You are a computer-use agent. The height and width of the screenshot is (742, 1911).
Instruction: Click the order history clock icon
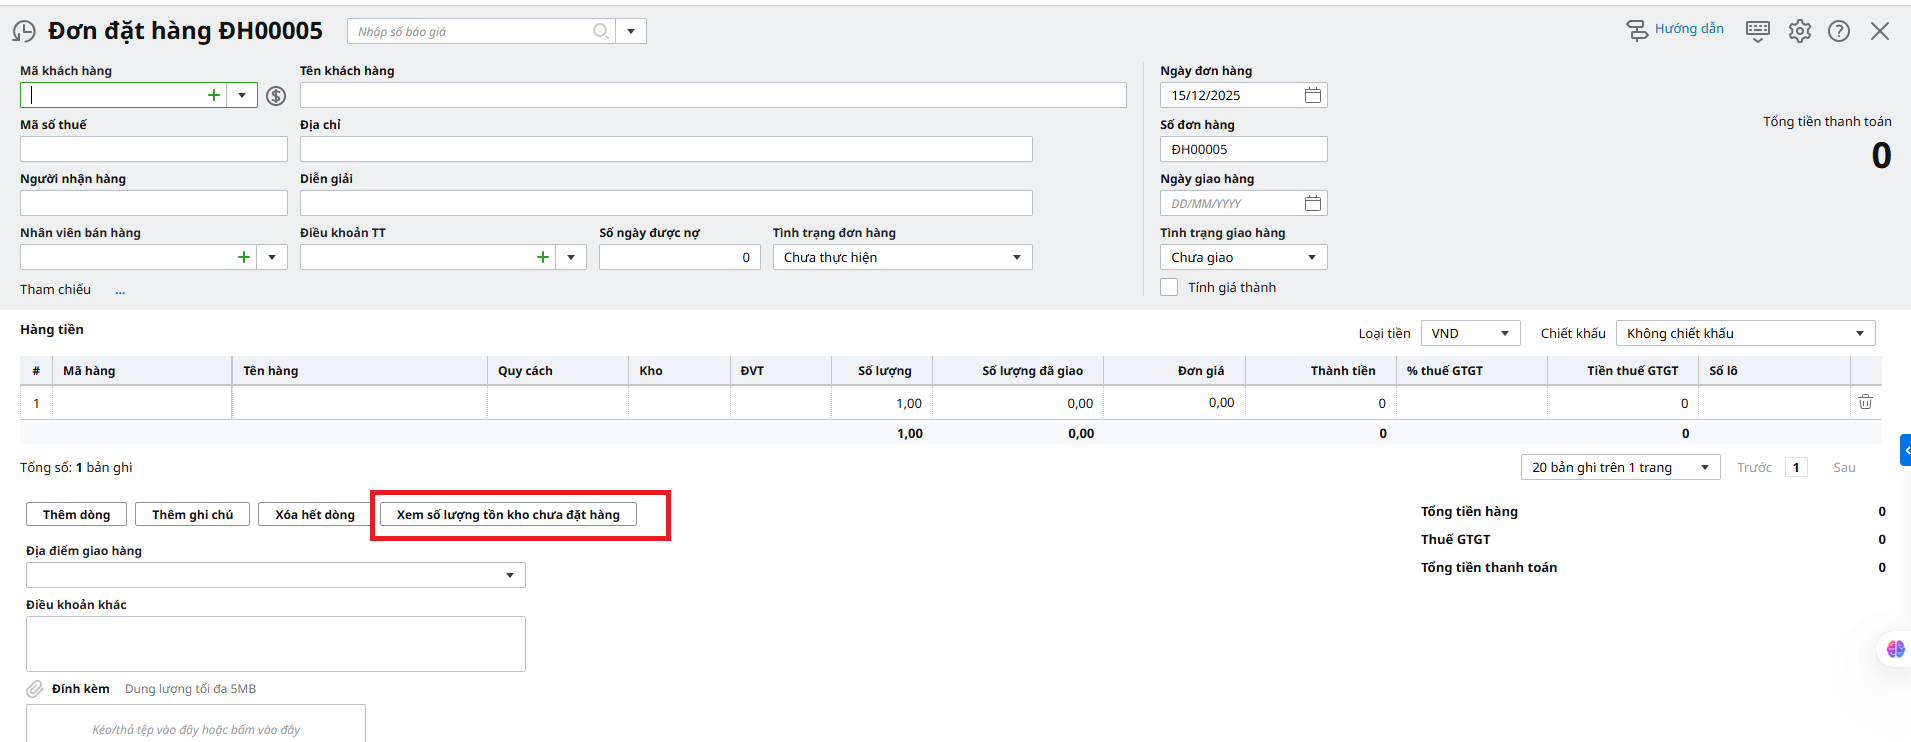point(24,32)
